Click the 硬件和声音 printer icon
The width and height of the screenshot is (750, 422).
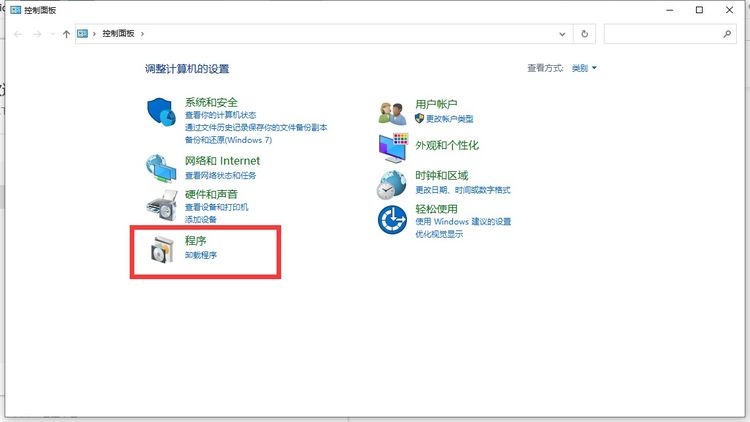161,206
